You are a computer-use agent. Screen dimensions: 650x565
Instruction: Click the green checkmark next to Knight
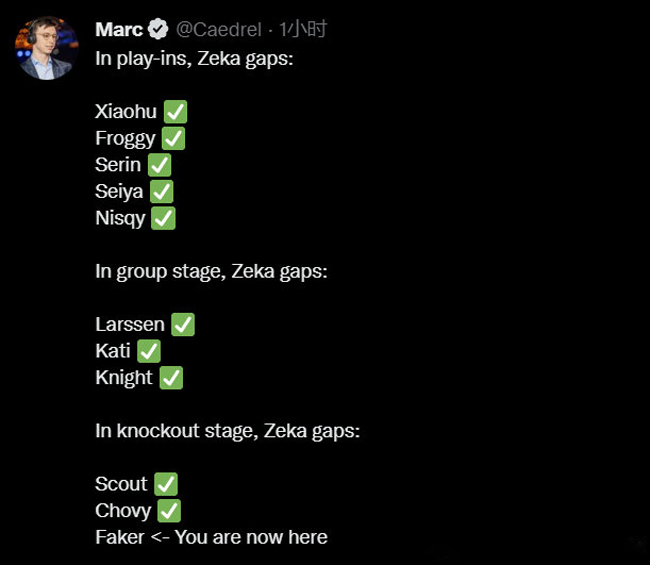pyautogui.click(x=171, y=378)
